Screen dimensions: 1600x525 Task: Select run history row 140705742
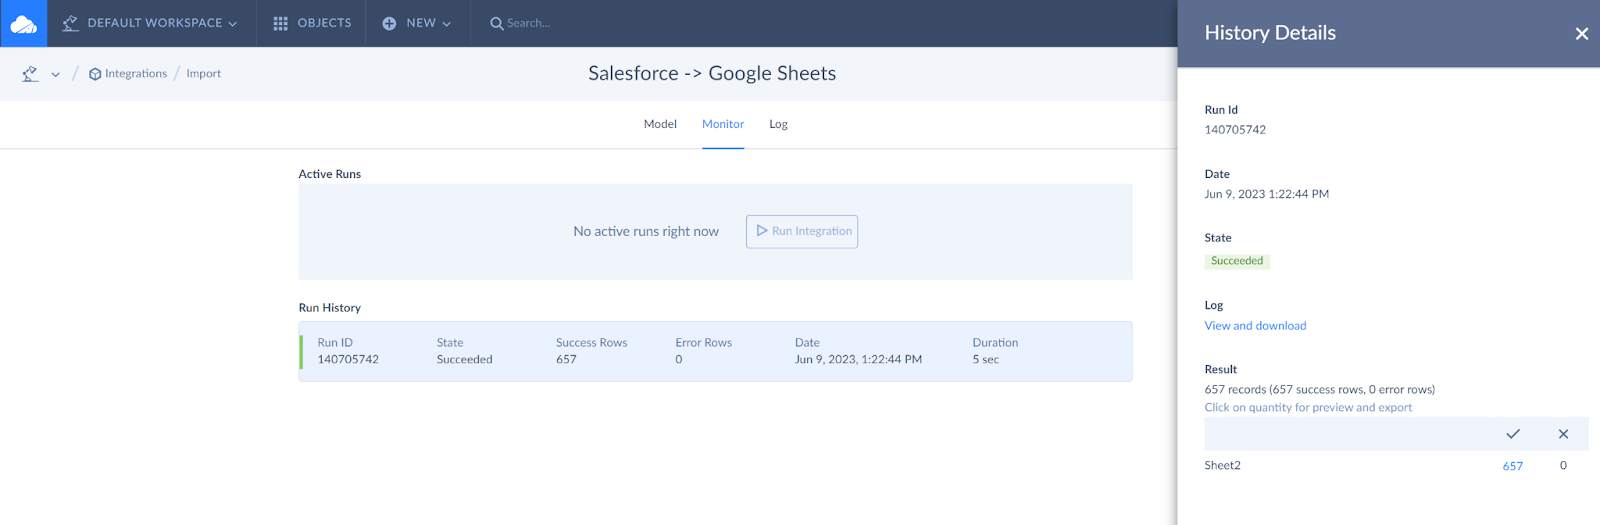click(716, 351)
